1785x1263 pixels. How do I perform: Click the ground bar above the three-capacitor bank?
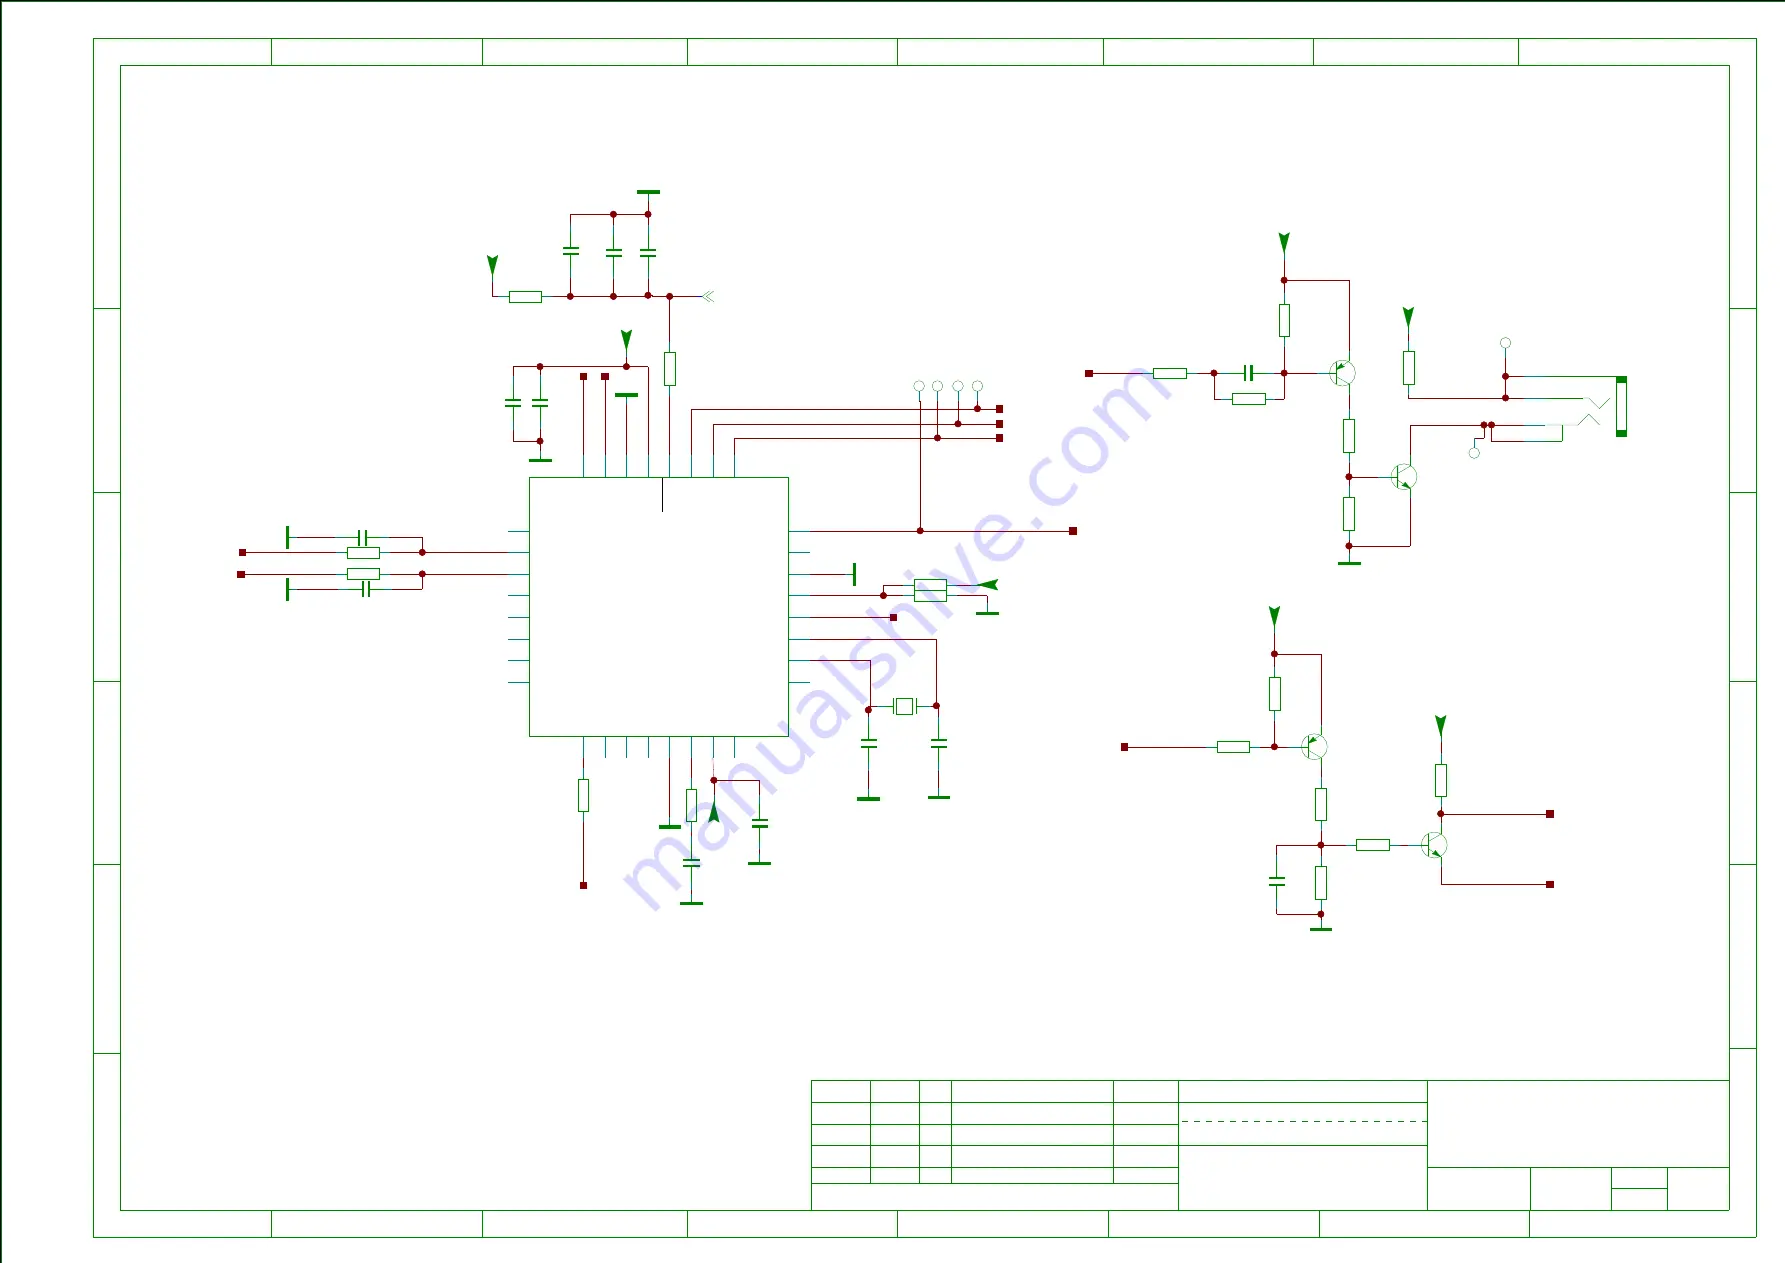[648, 192]
